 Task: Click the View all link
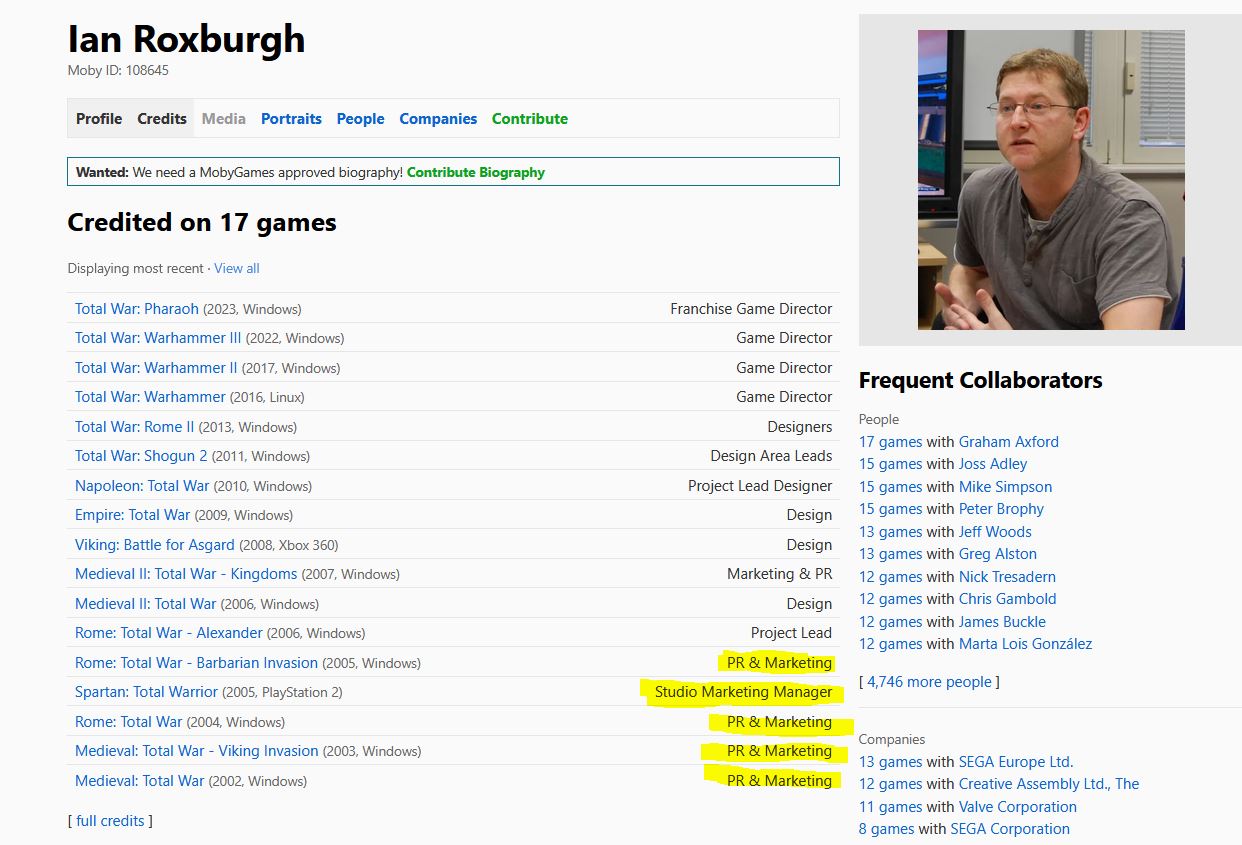point(237,268)
